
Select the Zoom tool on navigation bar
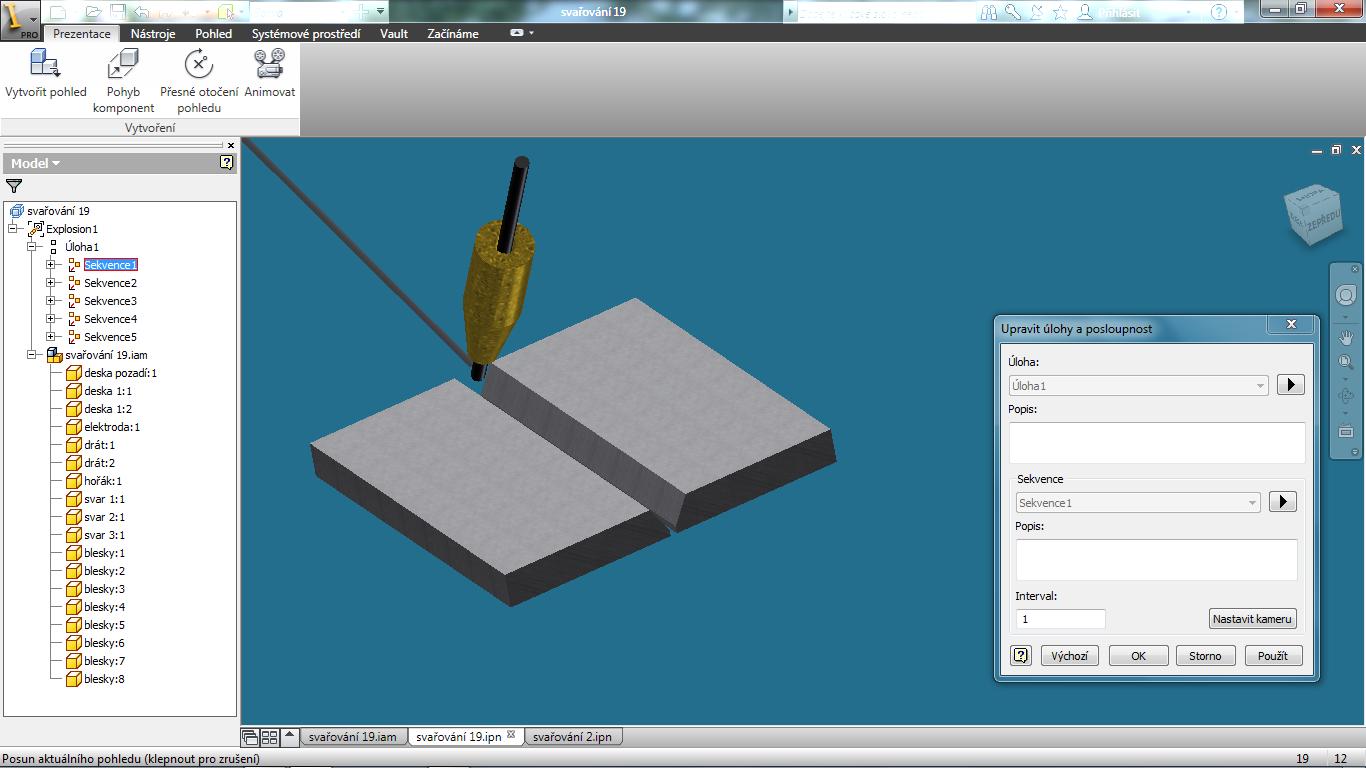coord(1346,363)
